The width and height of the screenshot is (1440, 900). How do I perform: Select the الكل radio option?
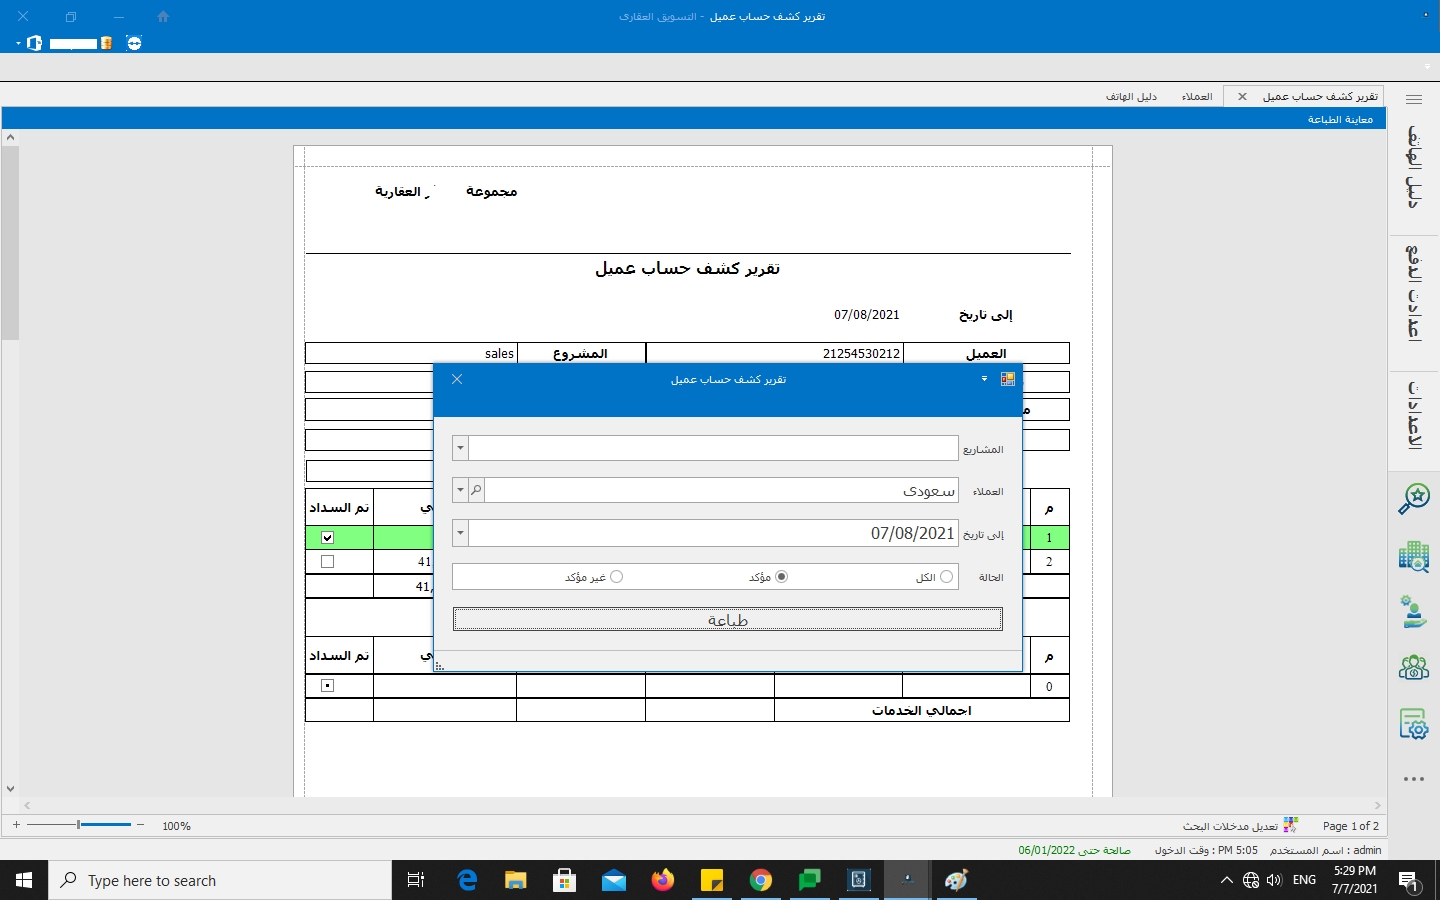click(946, 577)
